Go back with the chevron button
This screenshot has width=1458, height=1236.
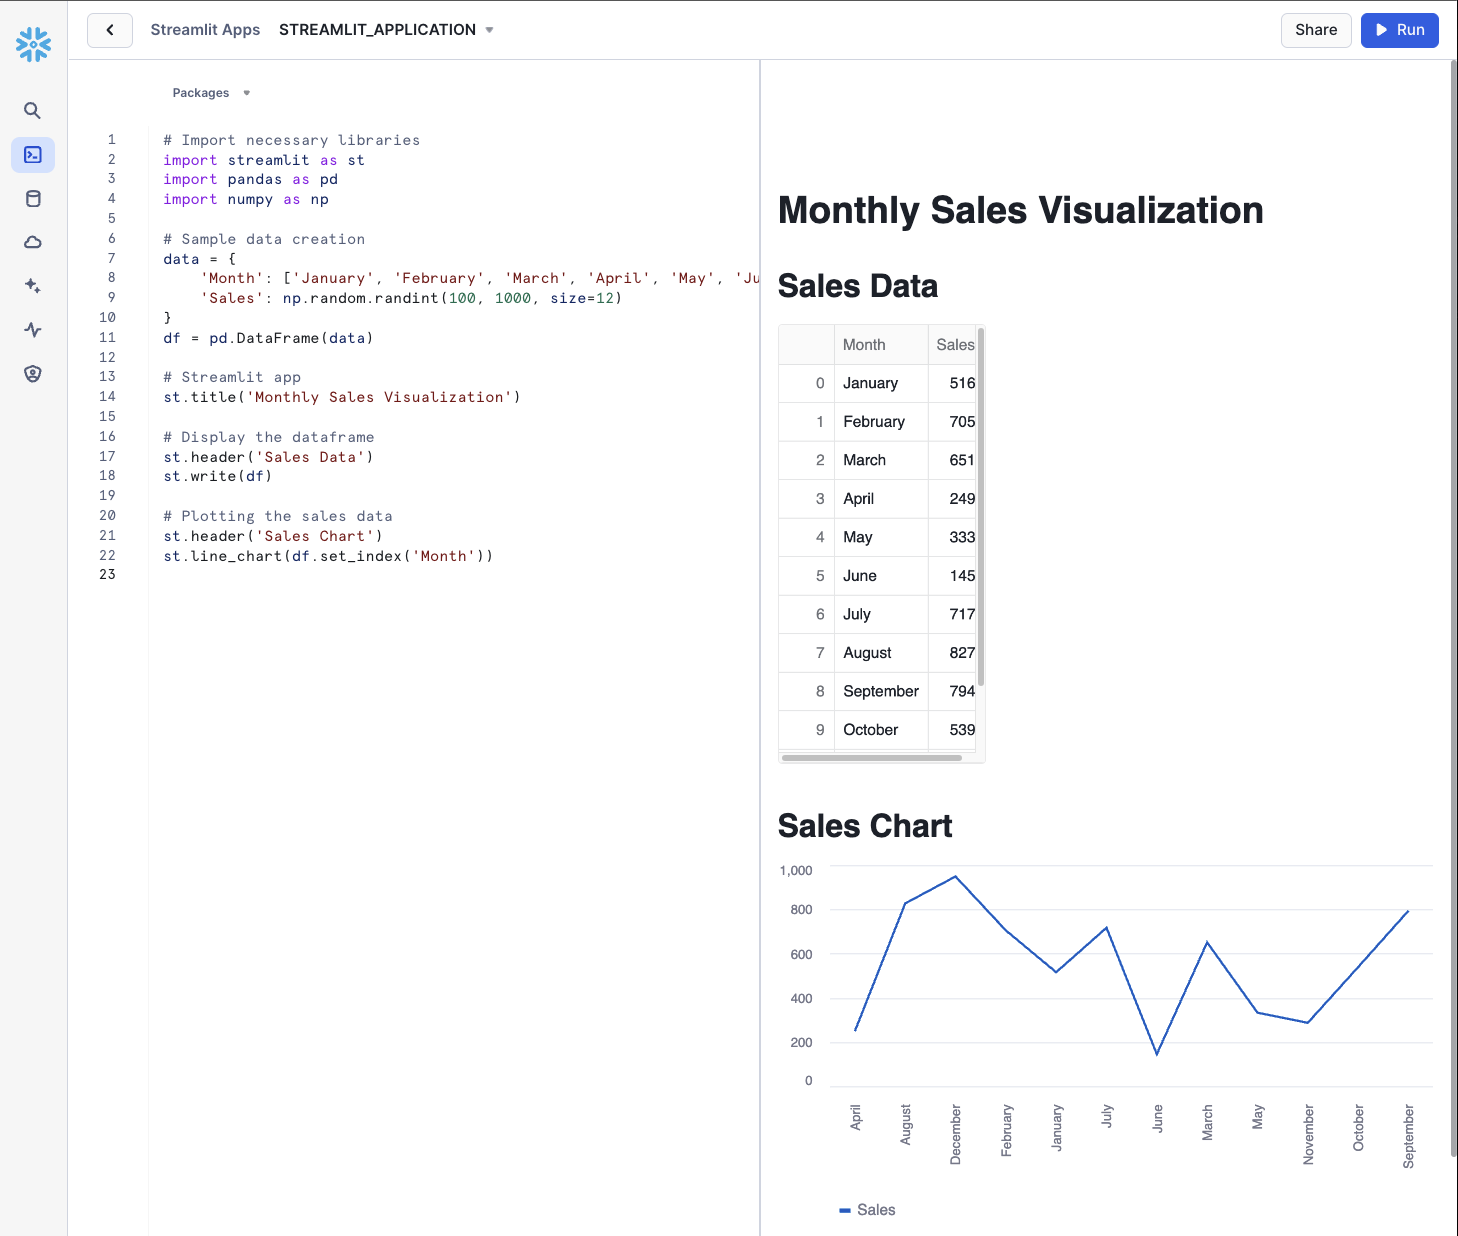click(x=110, y=30)
